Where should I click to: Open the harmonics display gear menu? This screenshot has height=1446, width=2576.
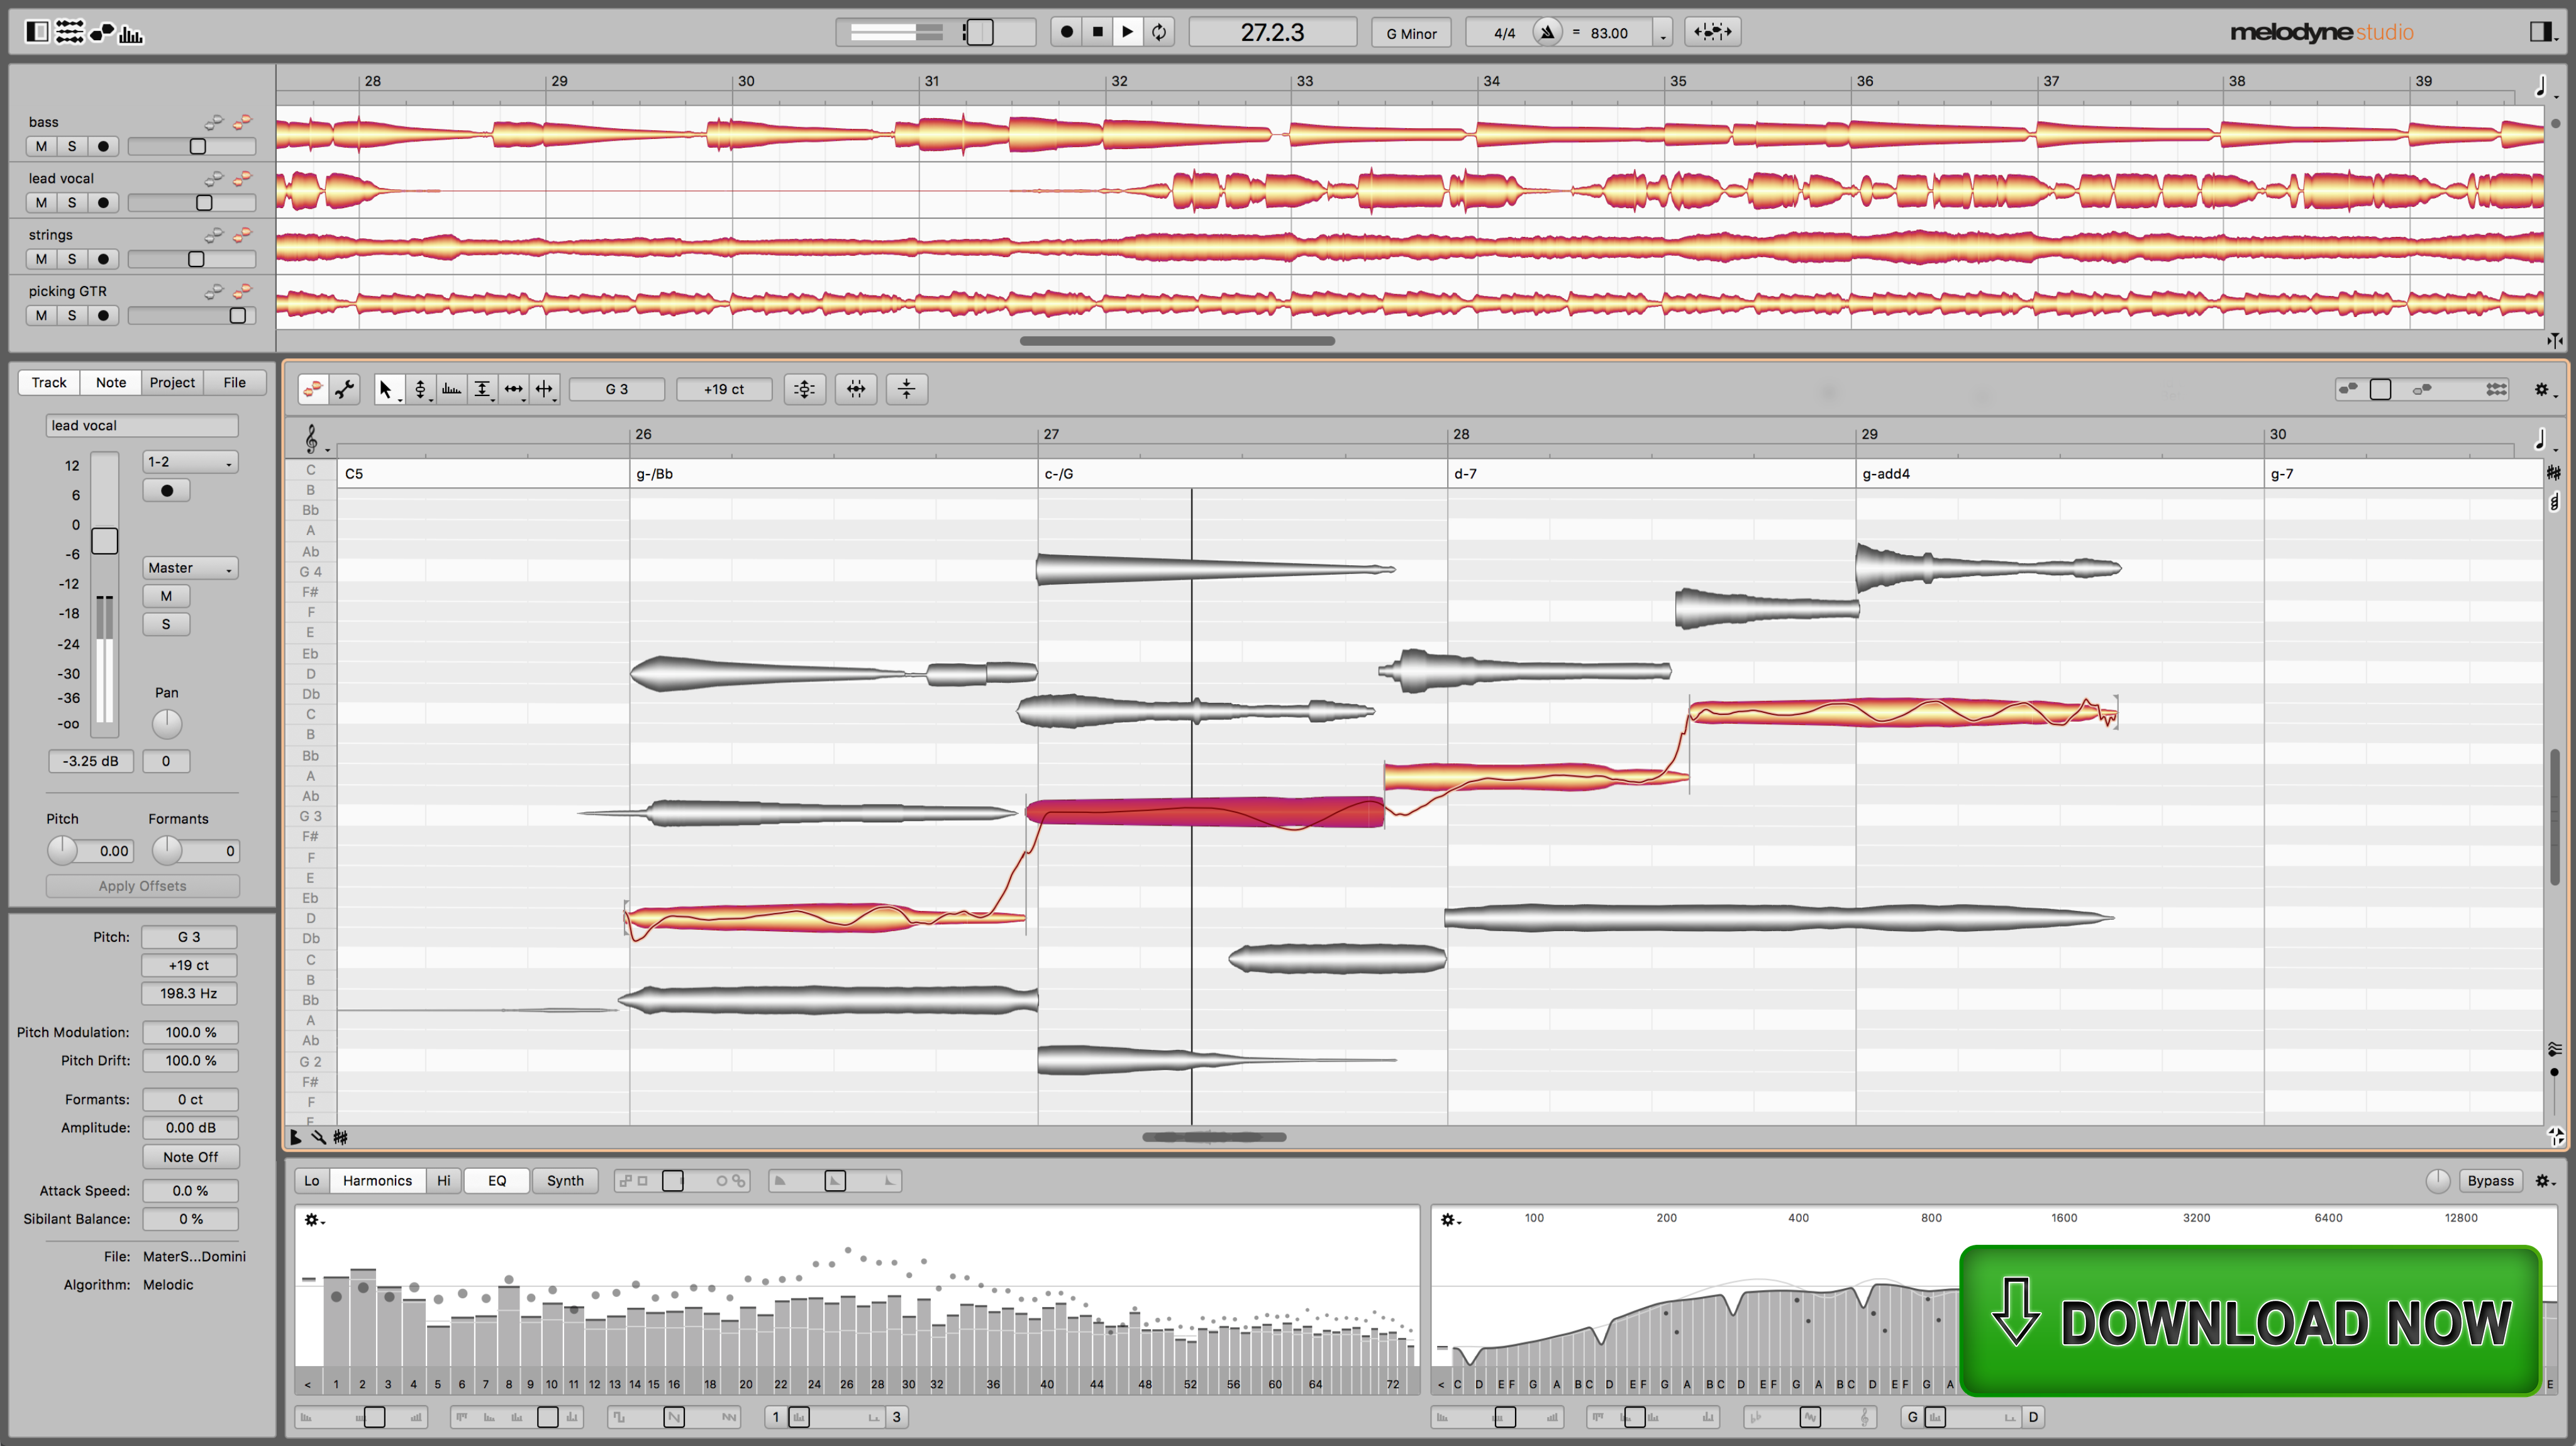click(x=314, y=1220)
